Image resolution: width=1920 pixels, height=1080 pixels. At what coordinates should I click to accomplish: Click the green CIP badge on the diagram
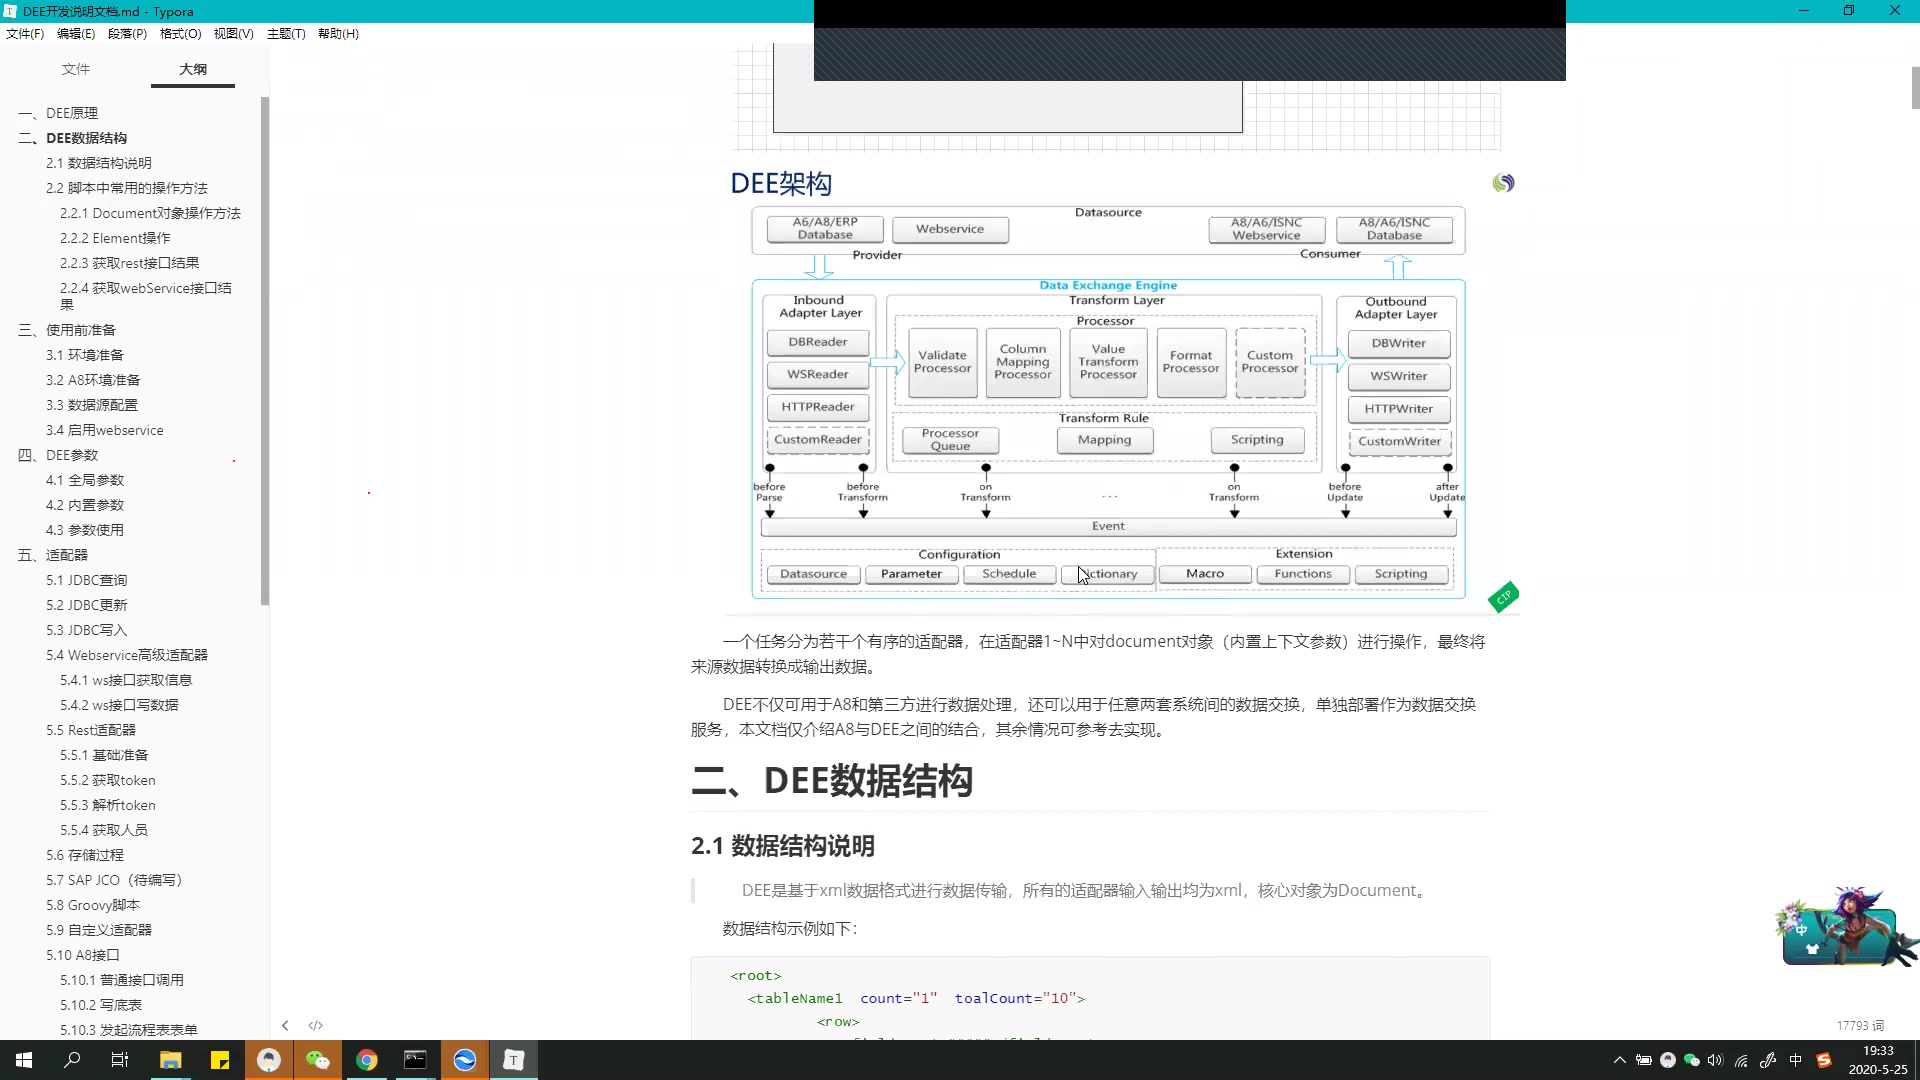[x=1503, y=597]
